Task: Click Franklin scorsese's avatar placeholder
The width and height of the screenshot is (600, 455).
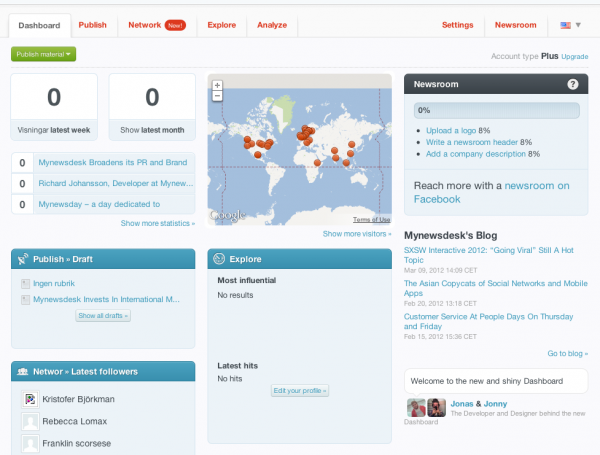Action: 30,444
